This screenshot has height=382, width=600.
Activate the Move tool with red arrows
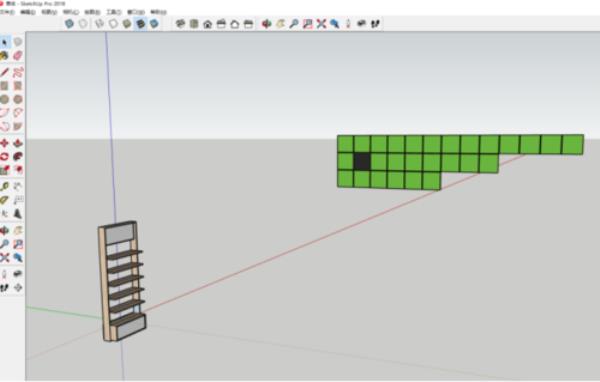coord(5,143)
